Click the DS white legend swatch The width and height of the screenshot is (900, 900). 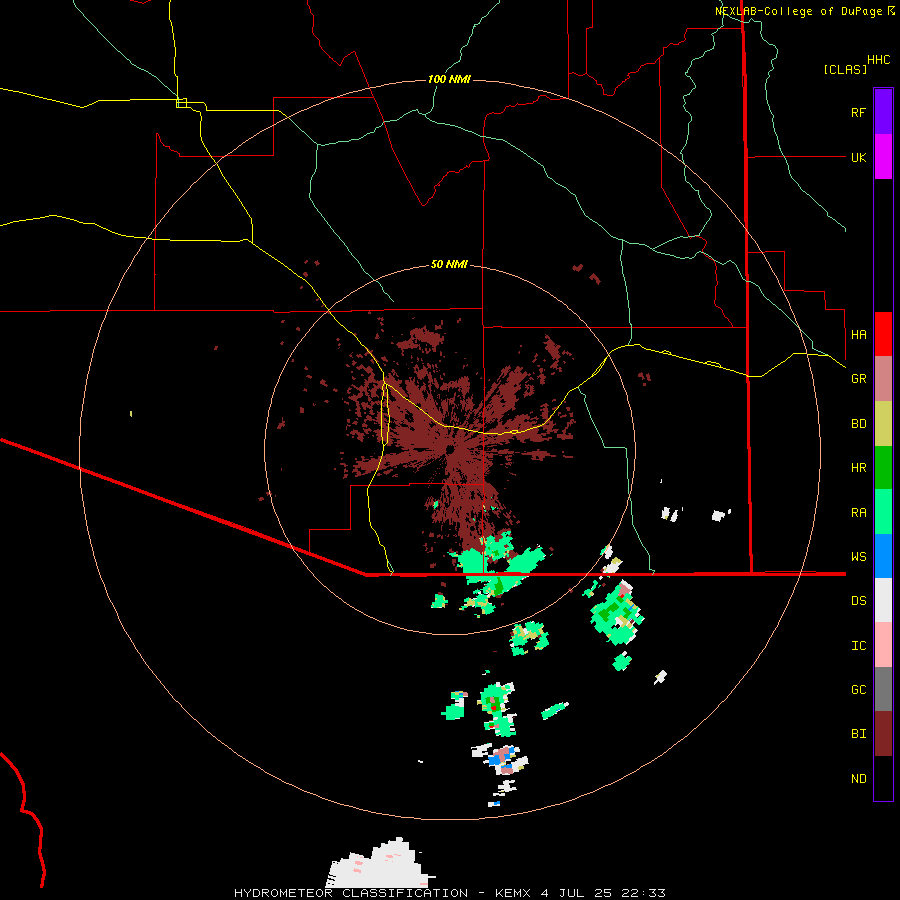(883, 600)
